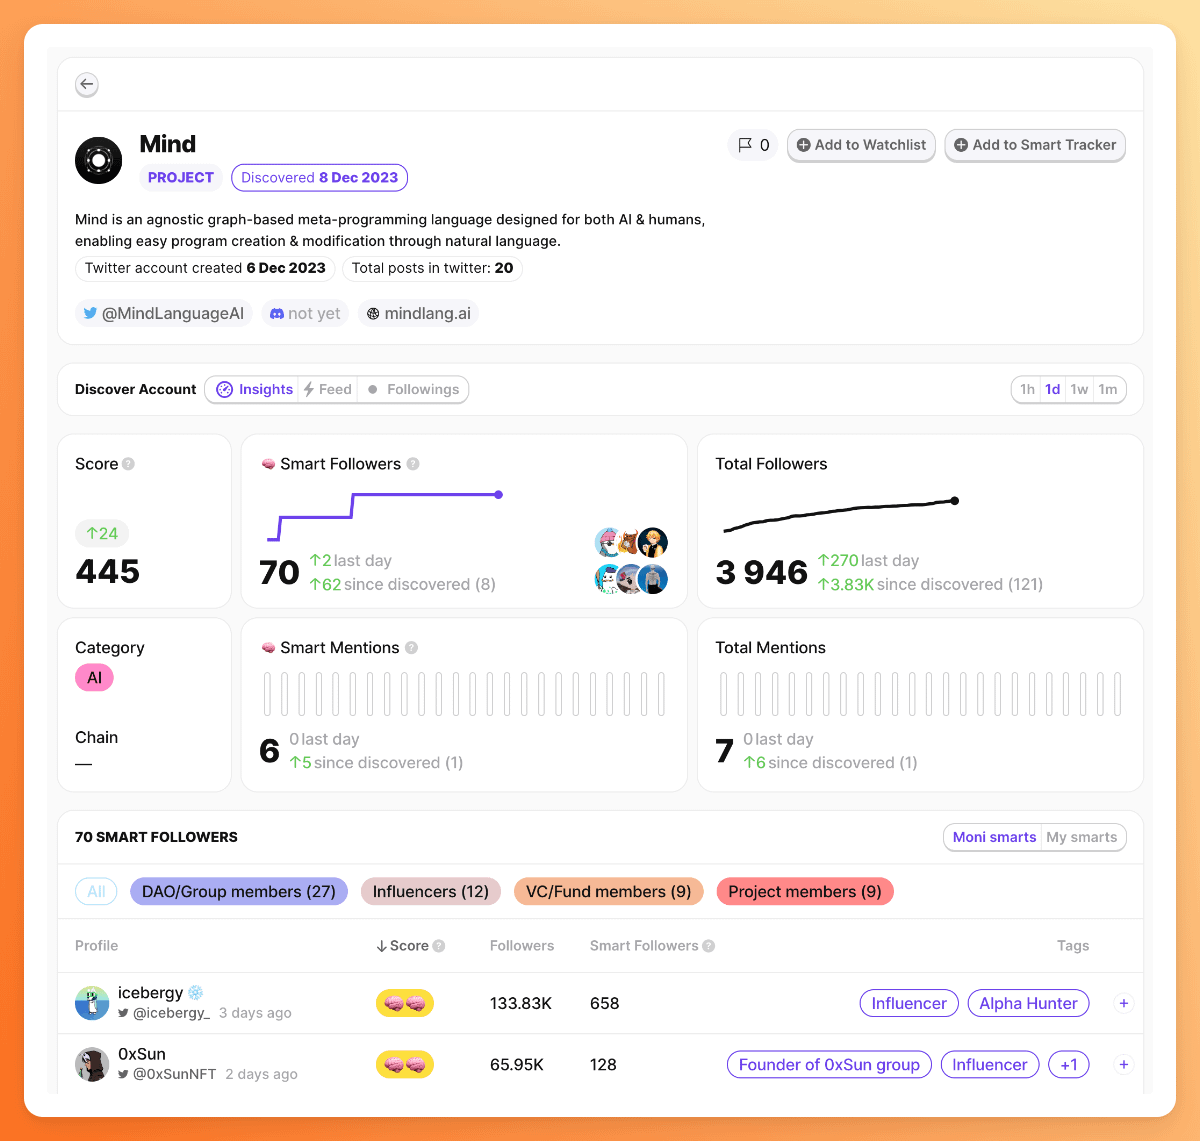Open the PROJECT tag
Screen dimensions: 1200x1141
coord(181,177)
